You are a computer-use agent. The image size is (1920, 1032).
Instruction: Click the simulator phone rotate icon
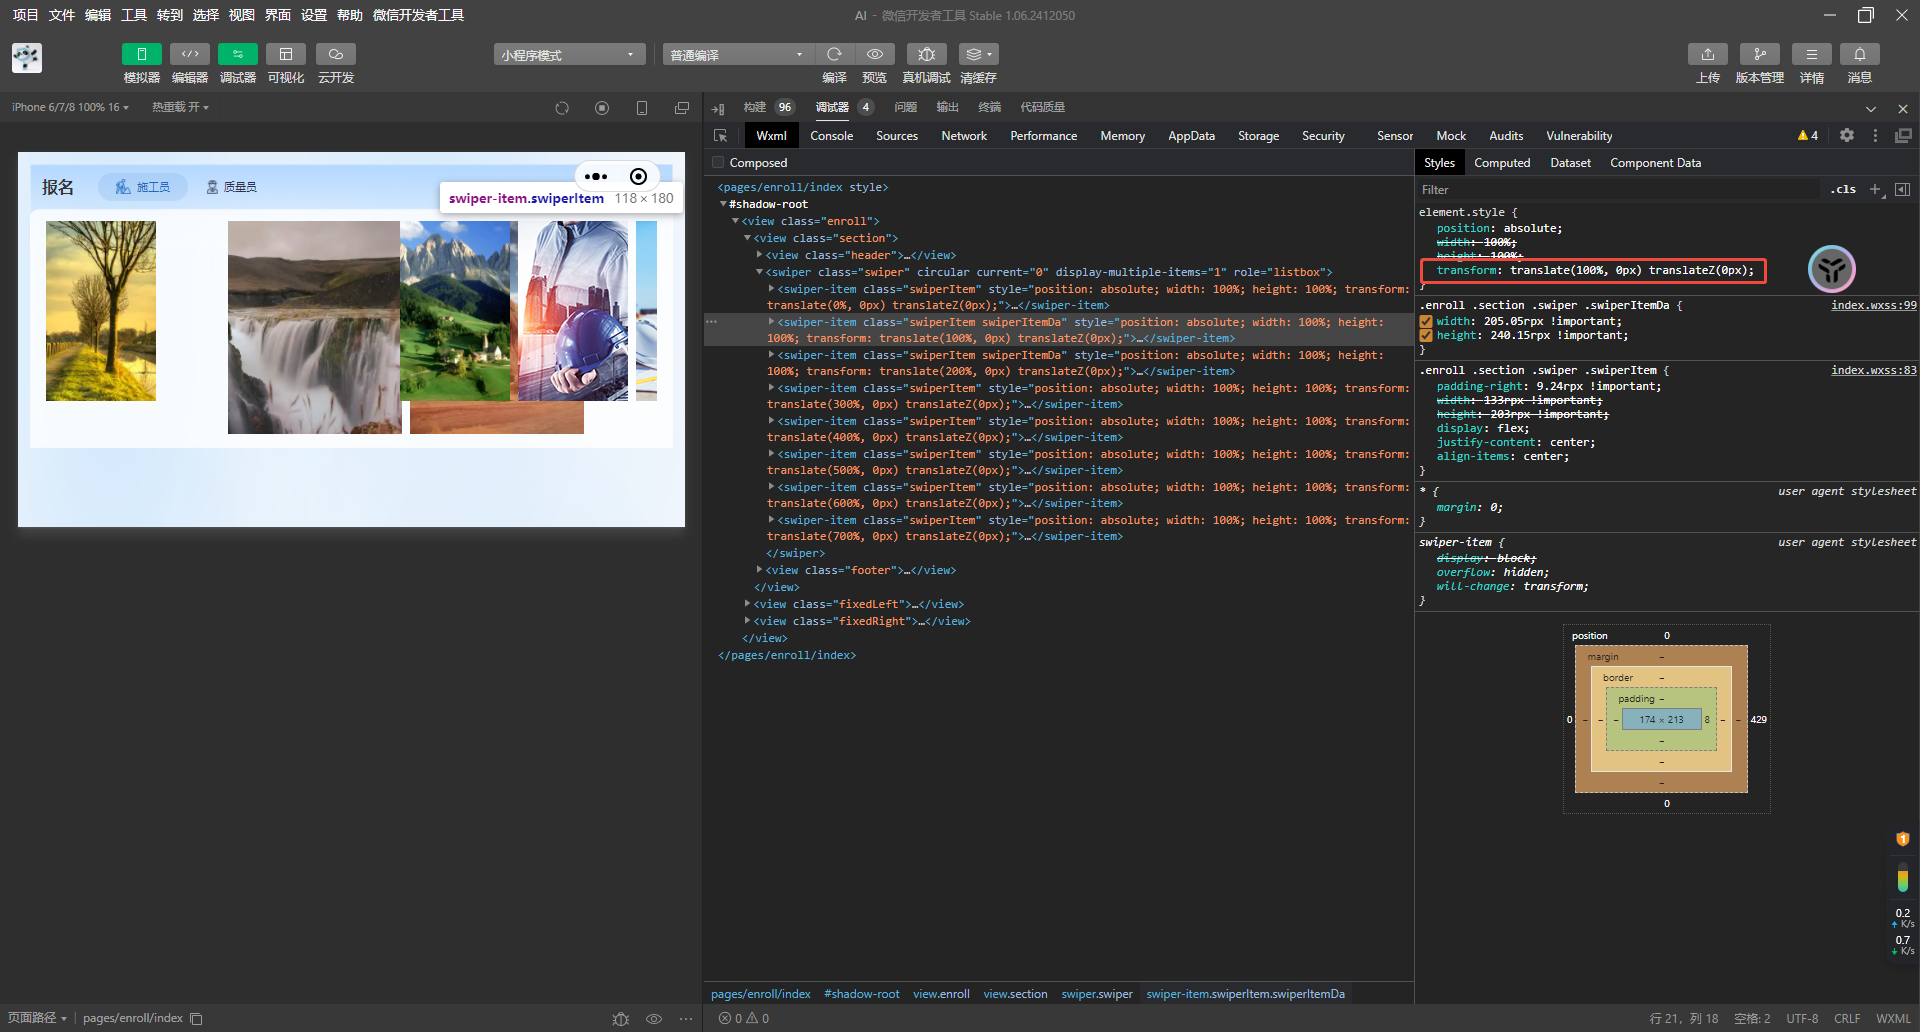[642, 108]
